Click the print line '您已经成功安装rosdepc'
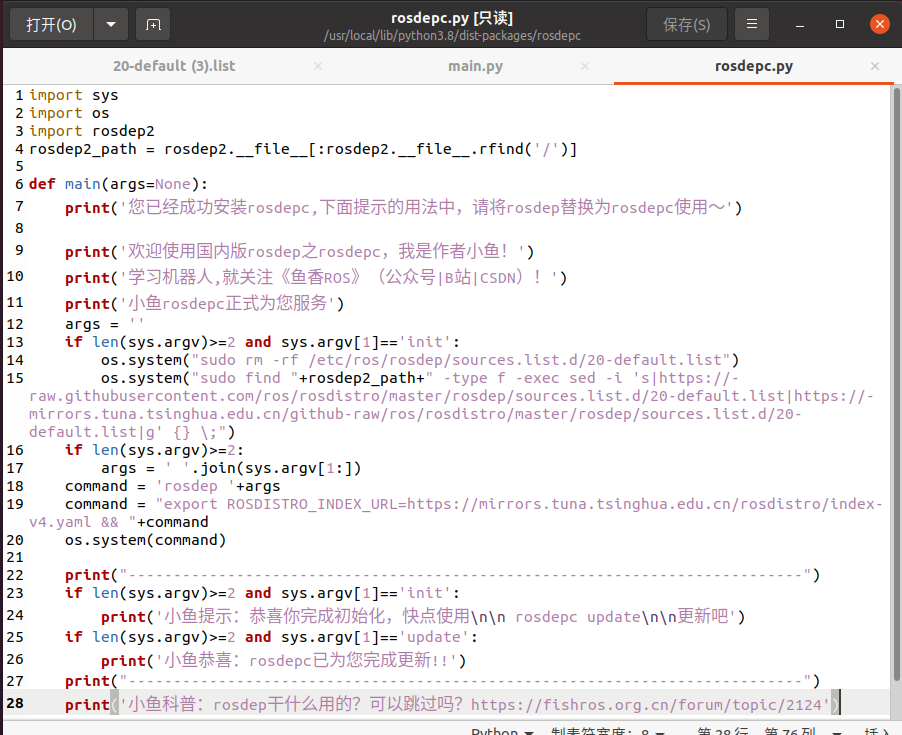902x735 pixels. [403, 207]
